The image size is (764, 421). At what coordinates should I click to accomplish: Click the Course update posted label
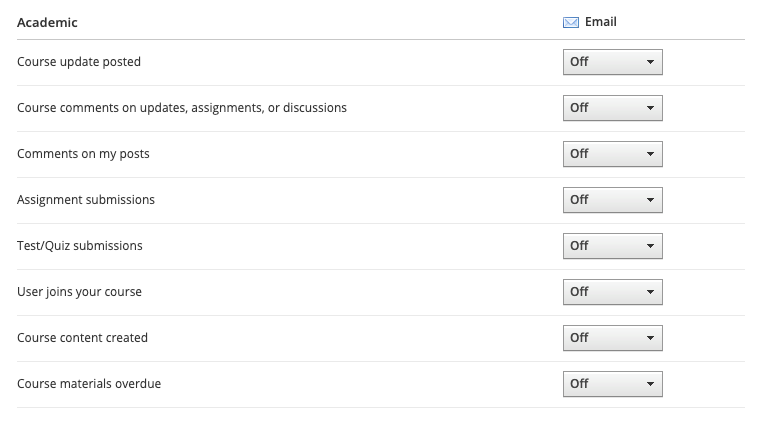tap(79, 62)
